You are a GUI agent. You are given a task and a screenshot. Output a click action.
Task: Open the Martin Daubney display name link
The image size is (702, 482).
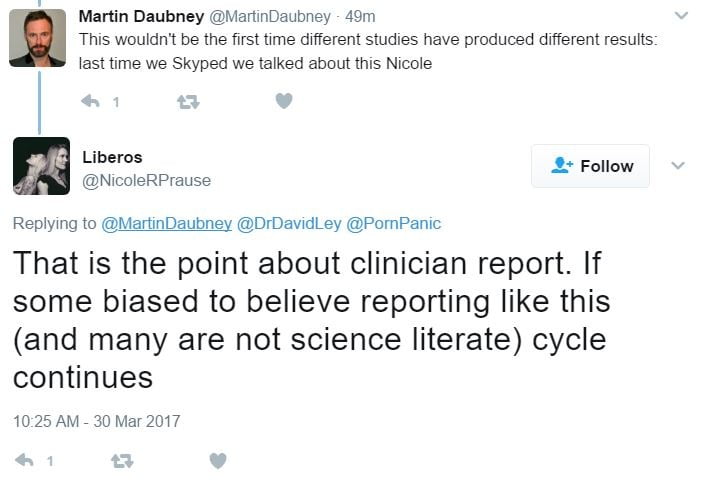click(x=139, y=17)
